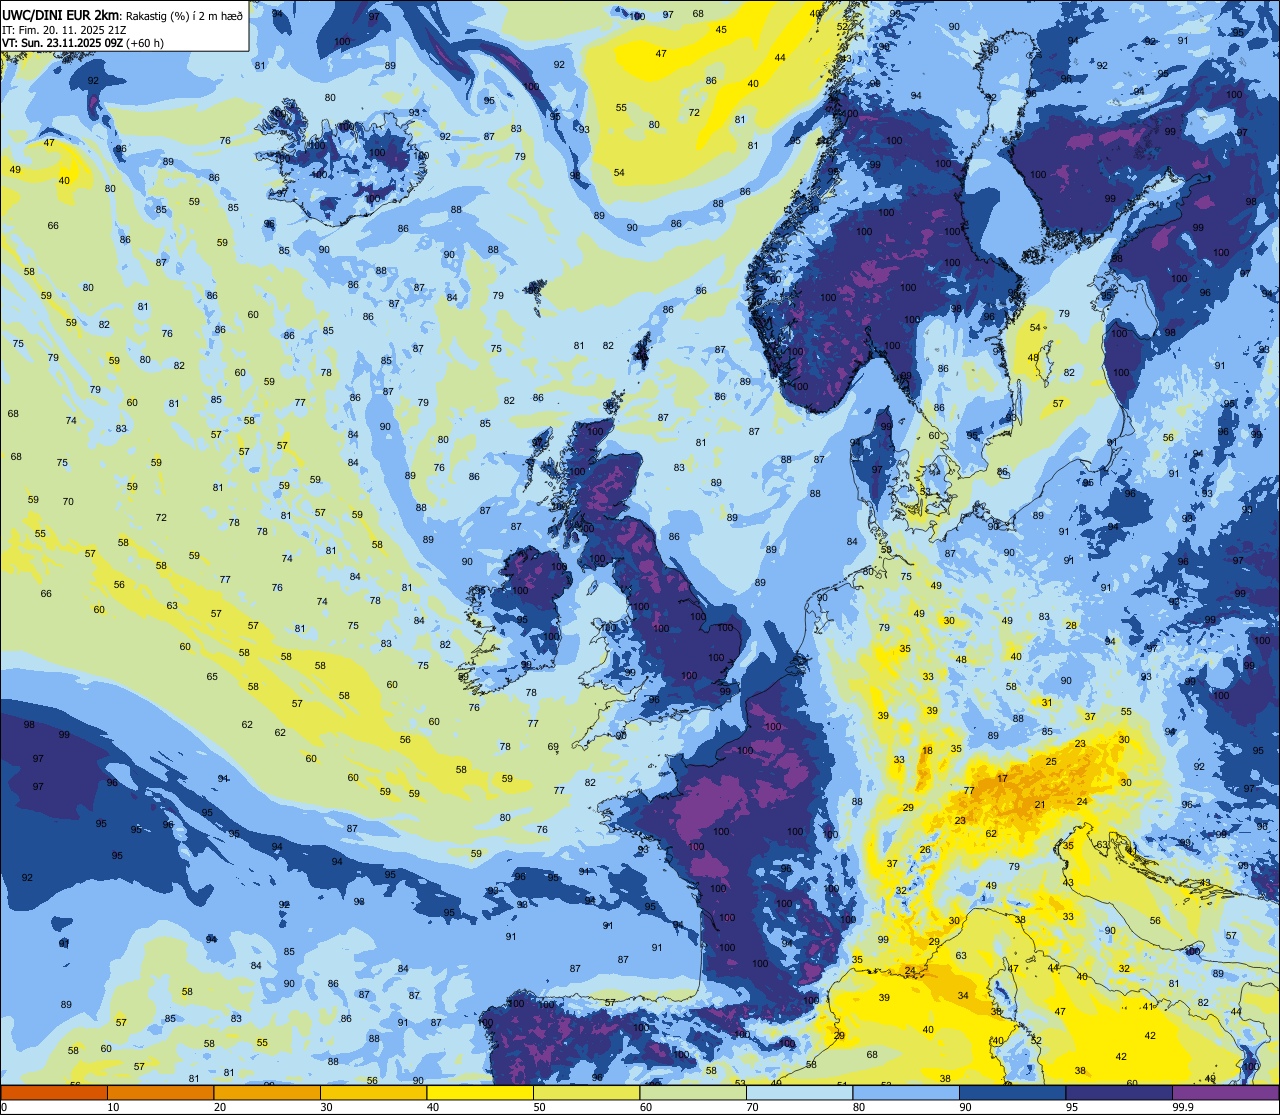Image resolution: width=1280 pixels, height=1115 pixels.
Task: Click the dark orange 0–10 legend swatch
Action: coord(54,1092)
